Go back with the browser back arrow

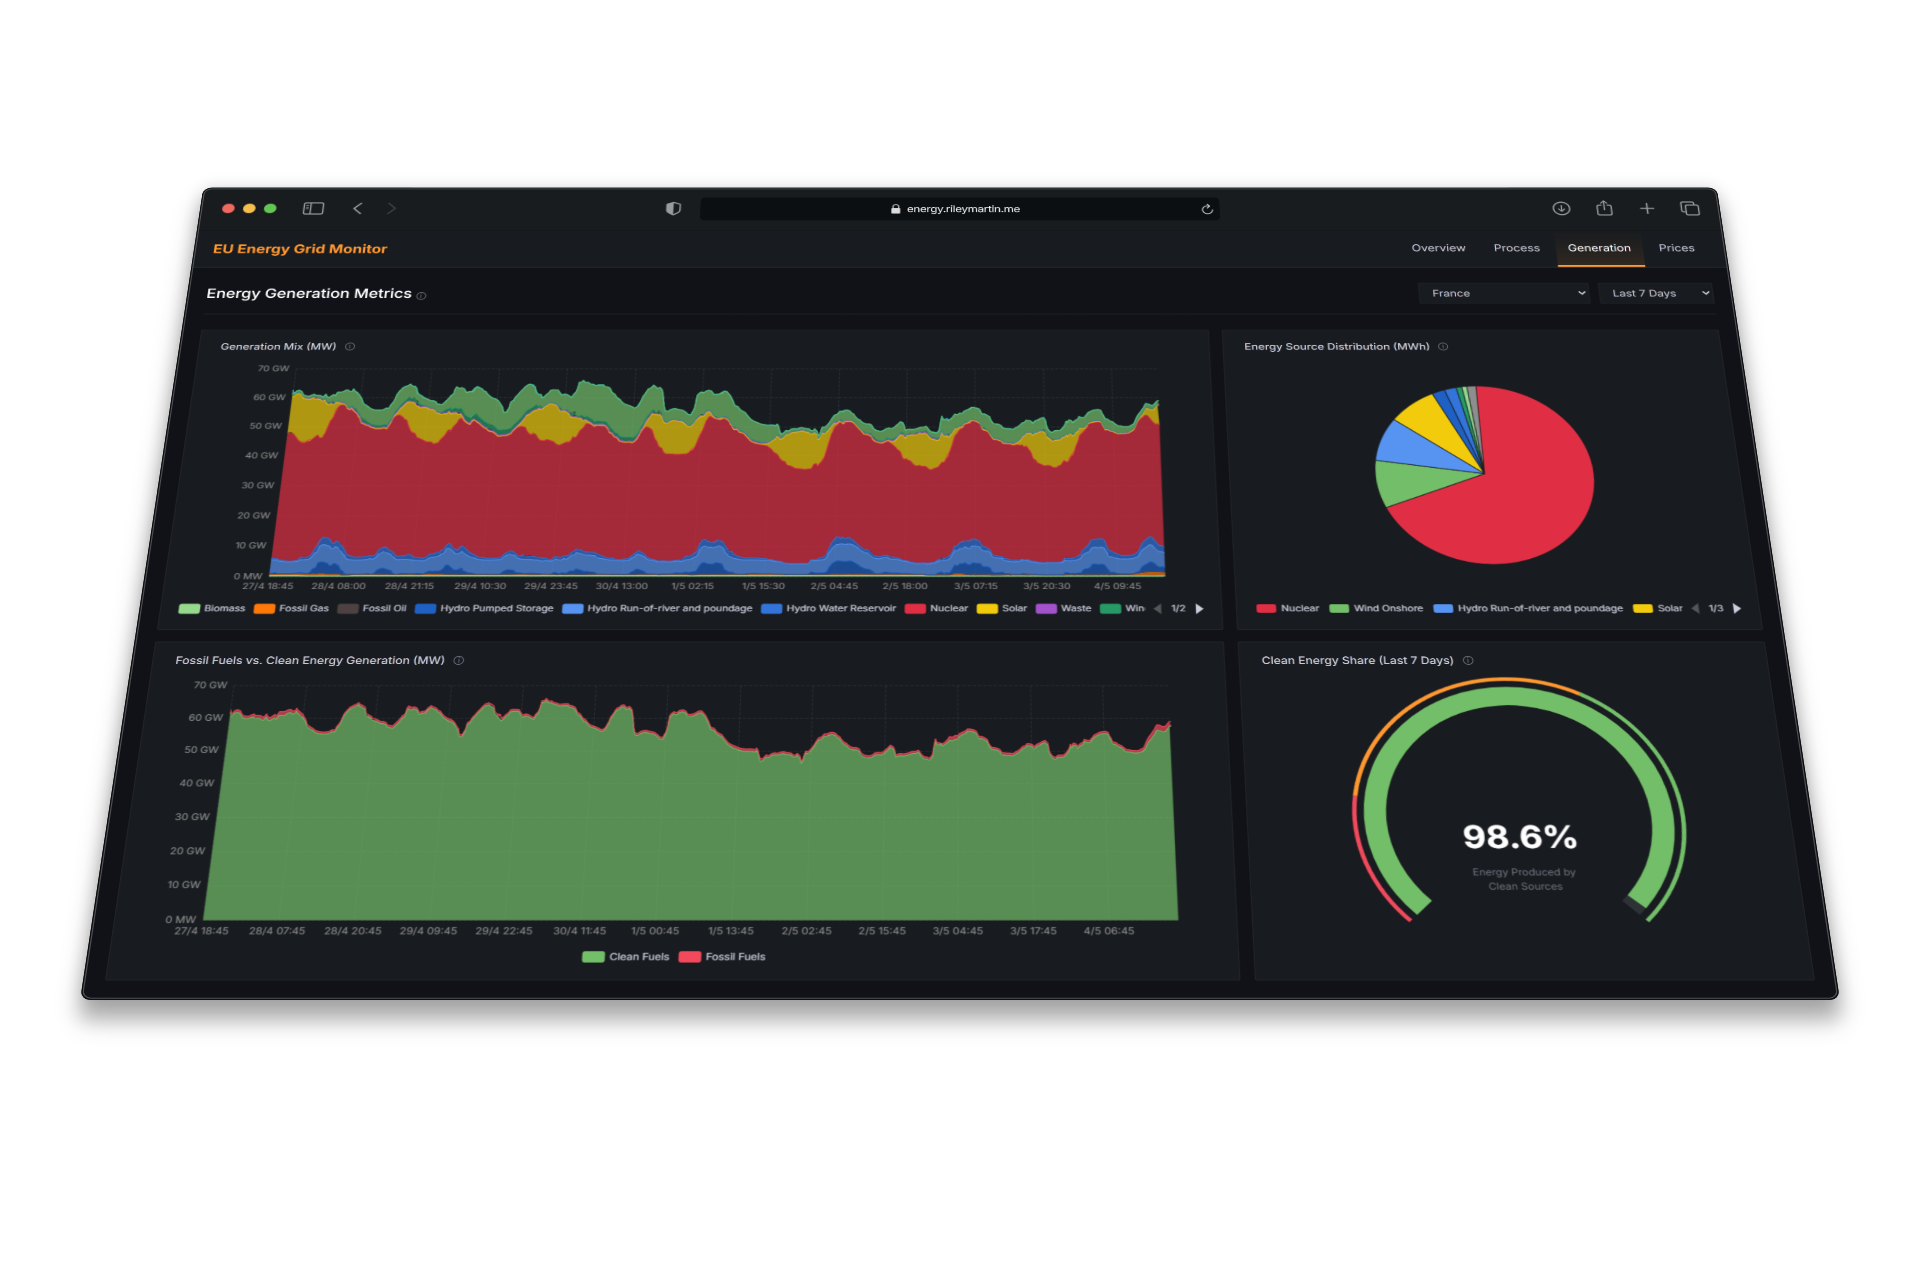coord(357,208)
